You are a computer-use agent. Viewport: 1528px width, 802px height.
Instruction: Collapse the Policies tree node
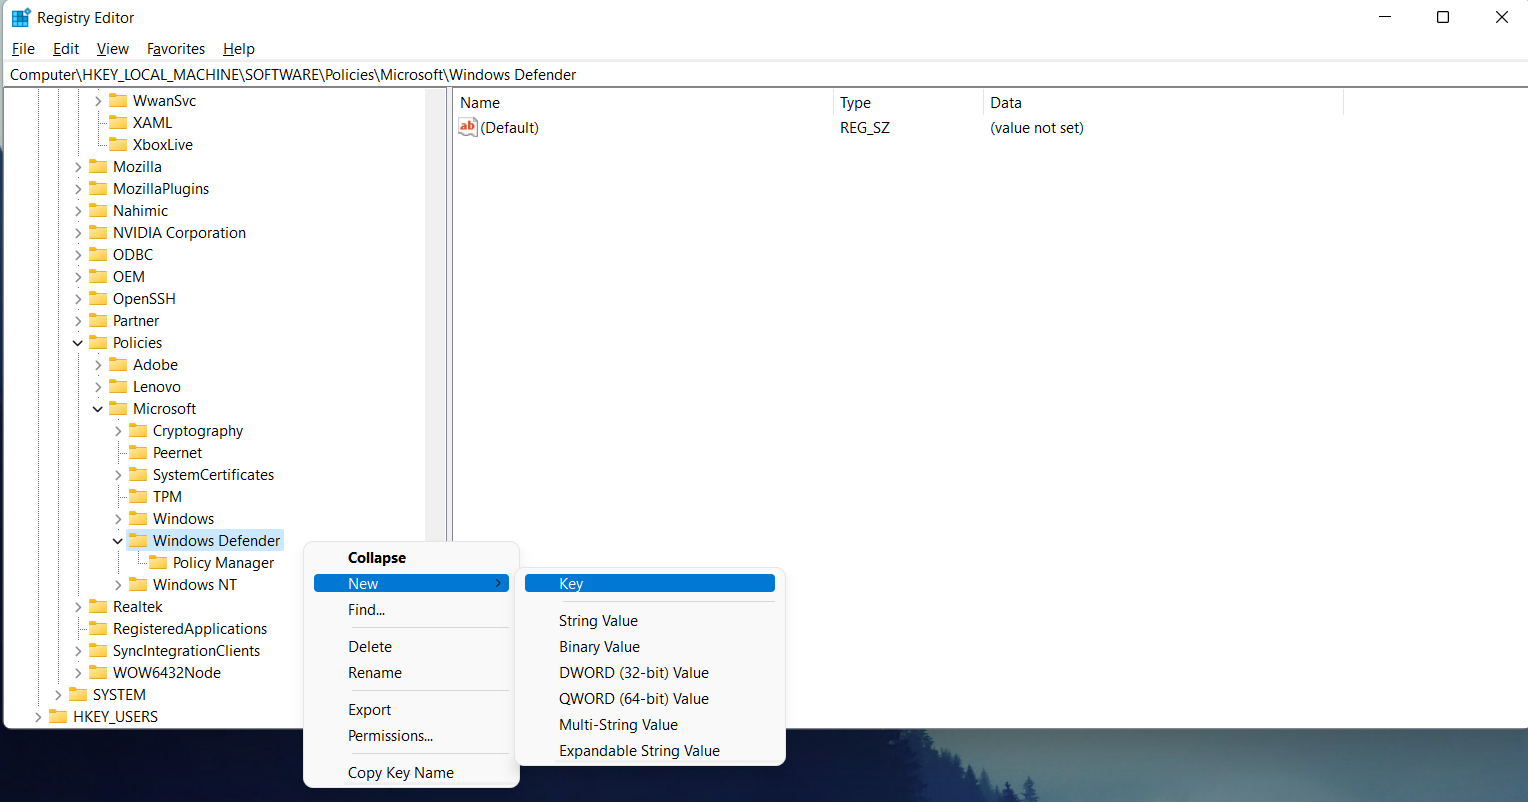(78, 343)
